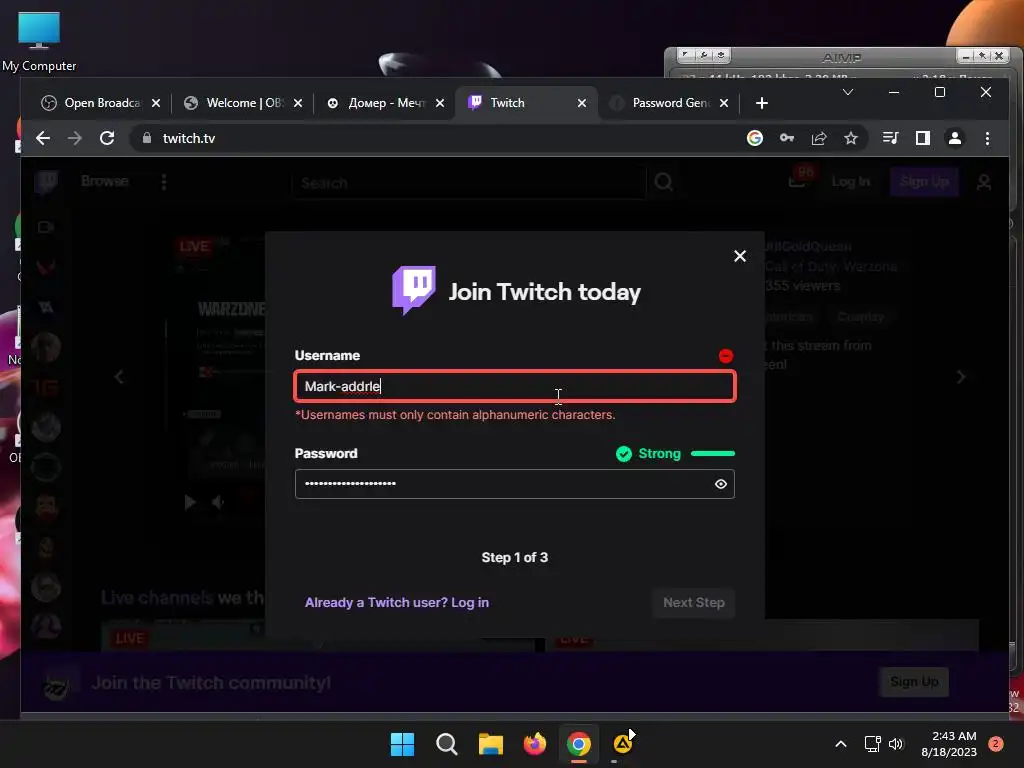Toggle password visibility eye icon
Viewport: 1024px width, 768px height.
click(x=721, y=484)
